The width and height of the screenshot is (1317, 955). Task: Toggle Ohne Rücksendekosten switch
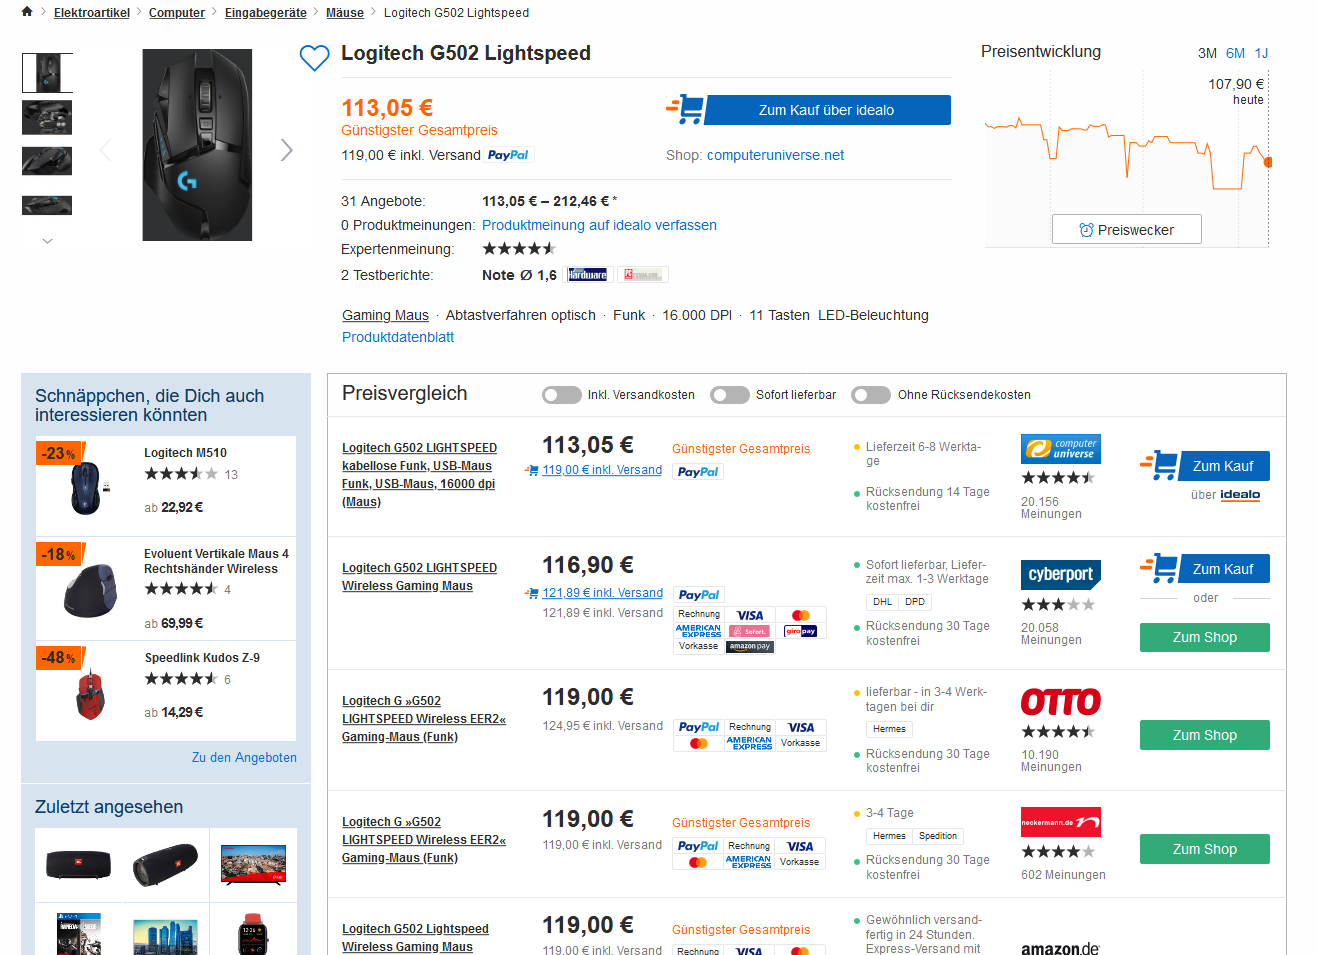click(871, 395)
